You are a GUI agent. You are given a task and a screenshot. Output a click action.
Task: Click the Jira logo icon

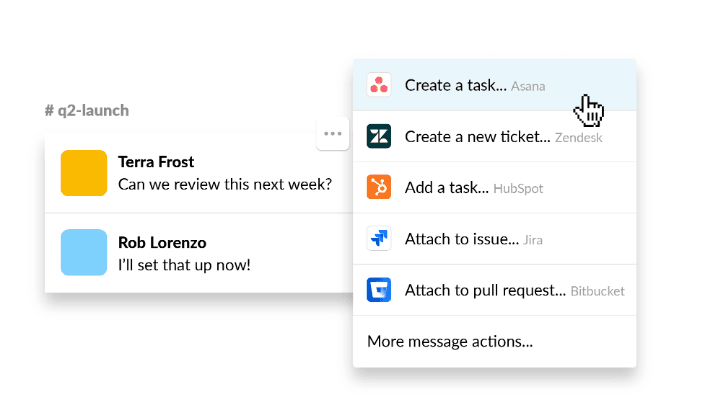pos(378,238)
